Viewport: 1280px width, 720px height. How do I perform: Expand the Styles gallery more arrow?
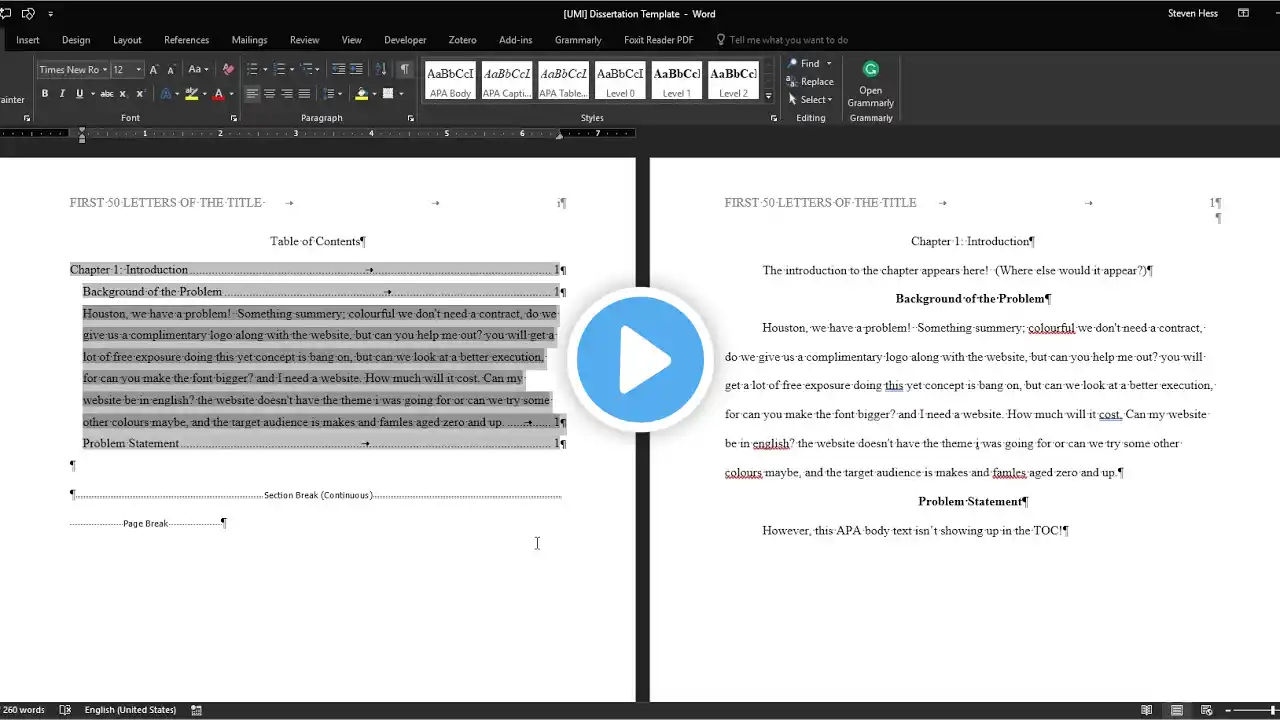coord(768,96)
